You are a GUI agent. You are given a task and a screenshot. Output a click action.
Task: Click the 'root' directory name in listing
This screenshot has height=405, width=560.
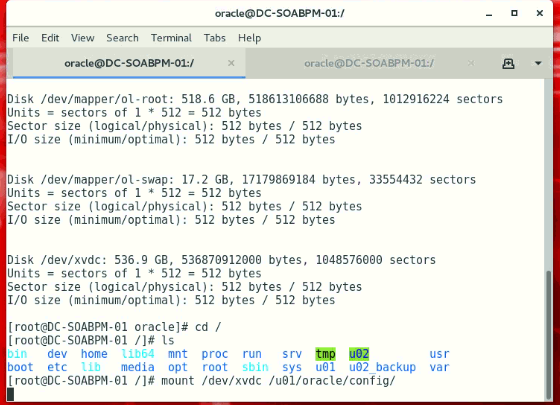214,367
